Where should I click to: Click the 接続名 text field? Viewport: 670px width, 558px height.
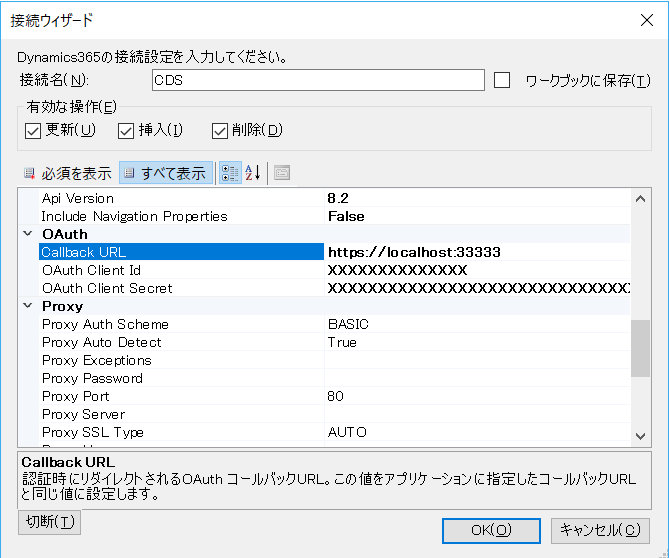[x=318, y=80]
